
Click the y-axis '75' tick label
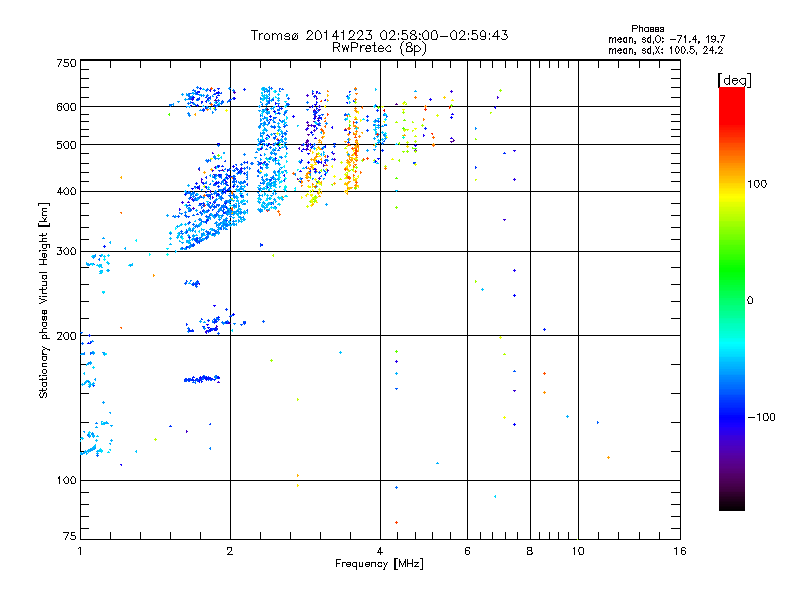70,536
